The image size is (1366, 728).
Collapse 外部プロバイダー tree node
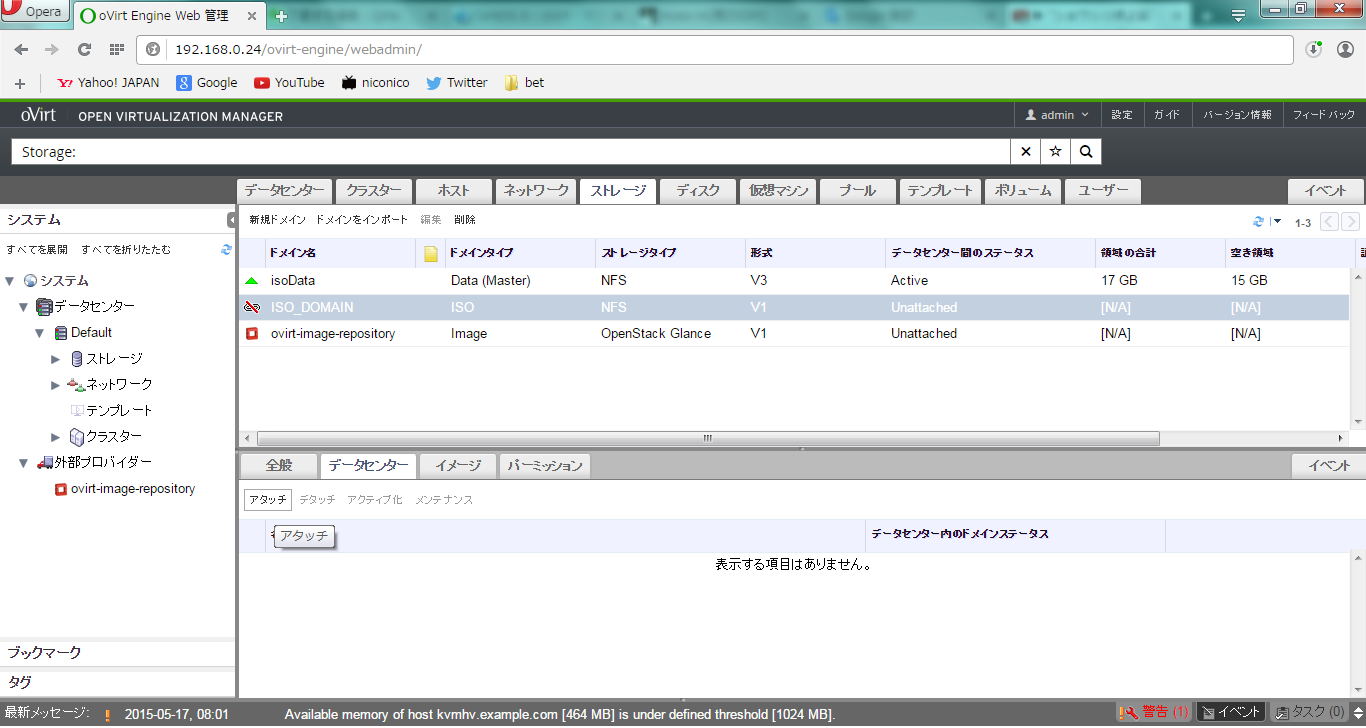(x=24, y=463)
